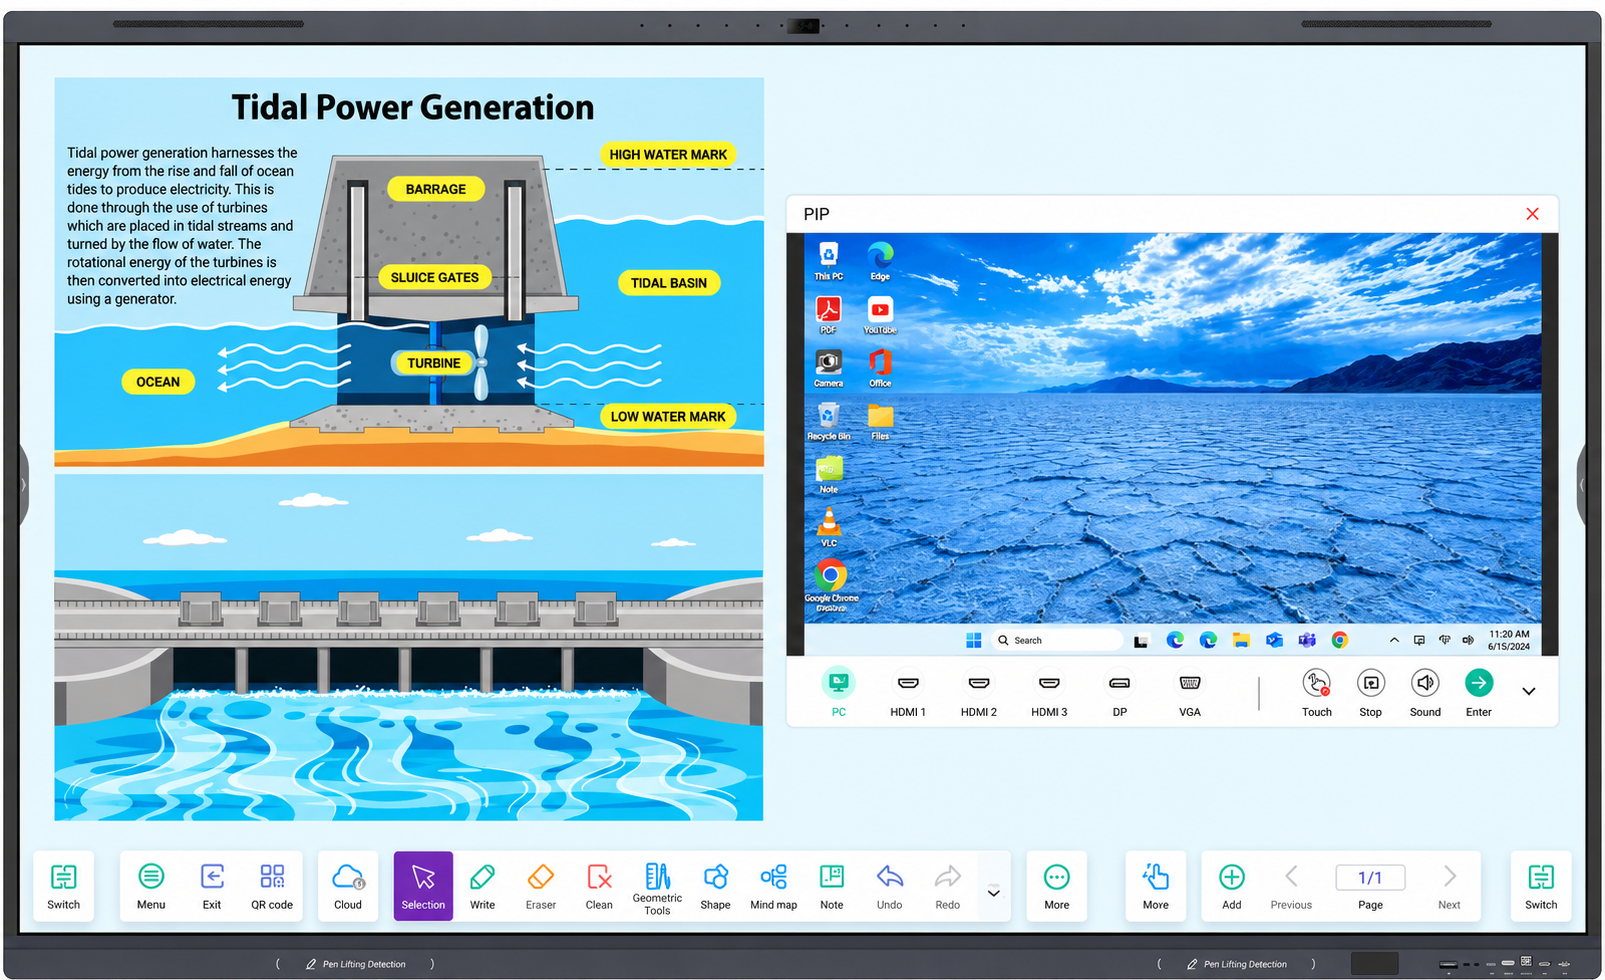Switch PIP source to HDMI 2
This screenshot has width=1605, height=980.
(x=979, y=693)
